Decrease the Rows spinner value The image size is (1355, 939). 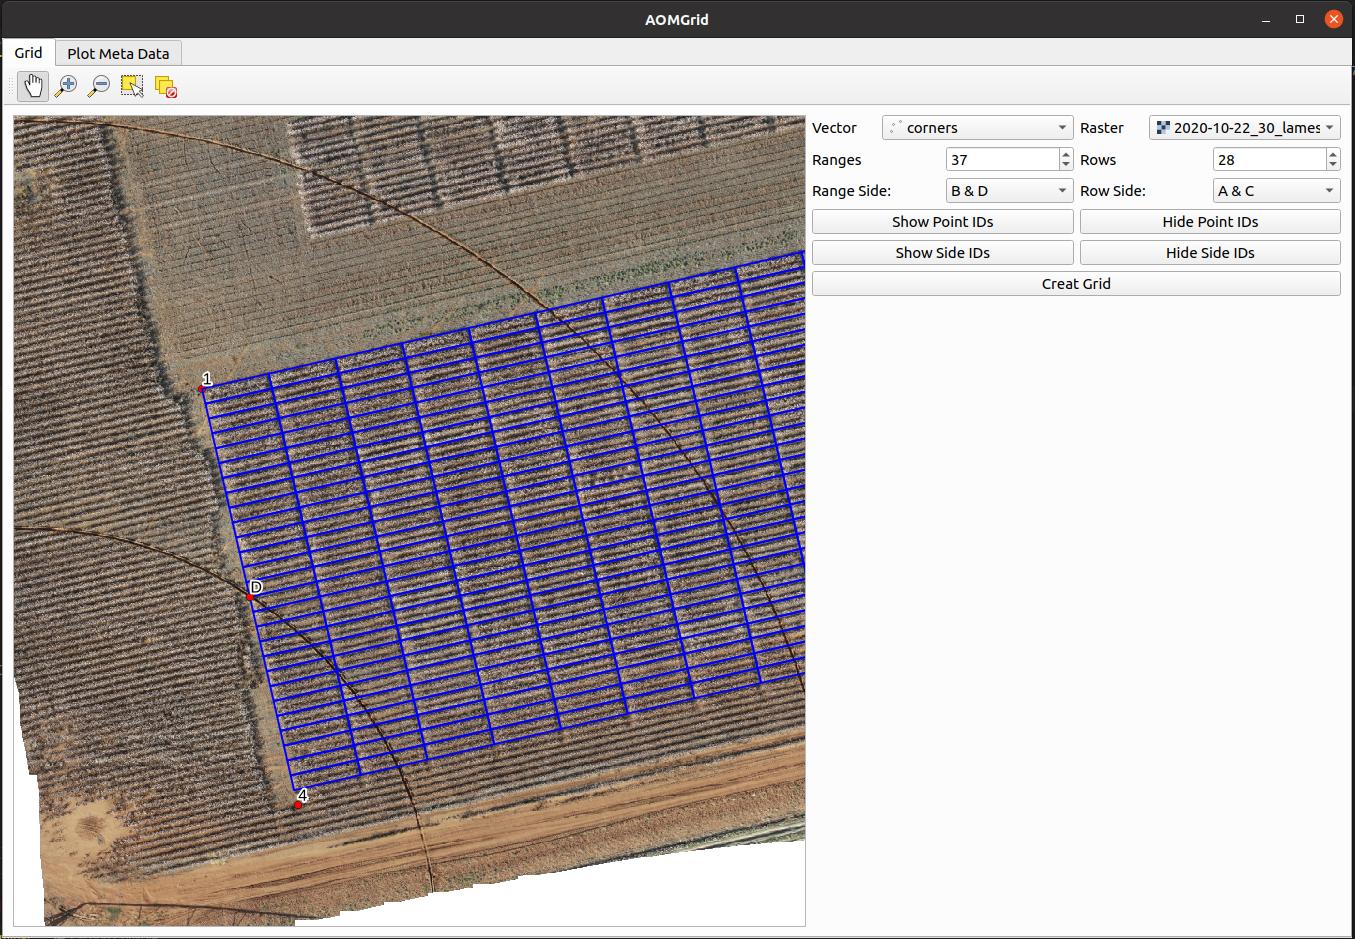coord(1333,165)
